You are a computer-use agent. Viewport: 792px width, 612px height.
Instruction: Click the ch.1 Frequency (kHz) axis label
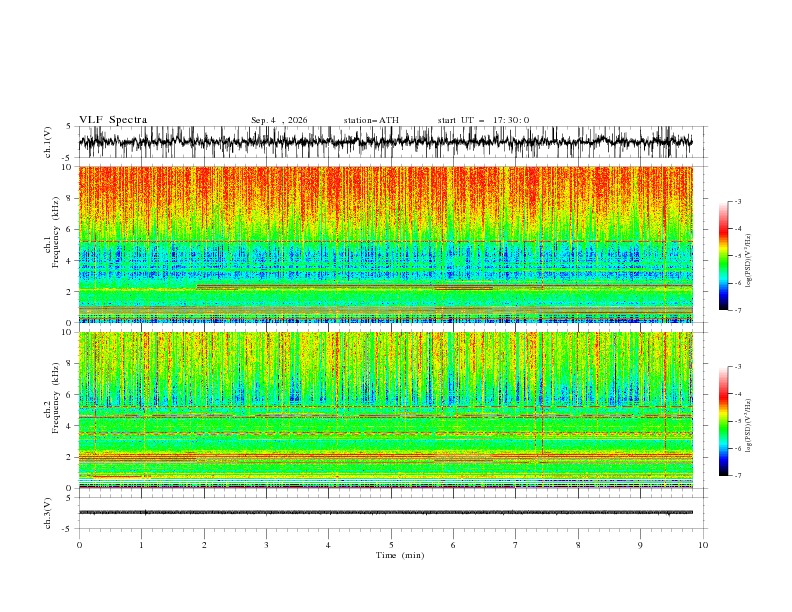(x=51, y=244)
